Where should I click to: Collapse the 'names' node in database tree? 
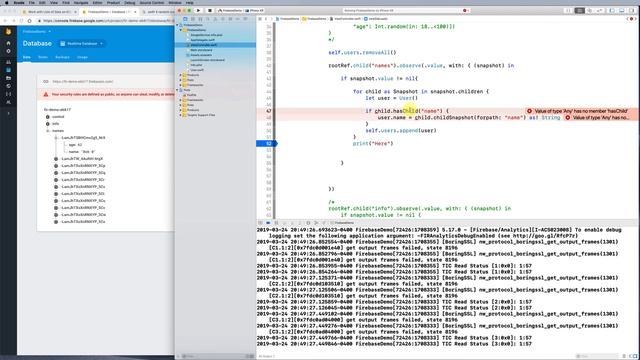(48, 131)
